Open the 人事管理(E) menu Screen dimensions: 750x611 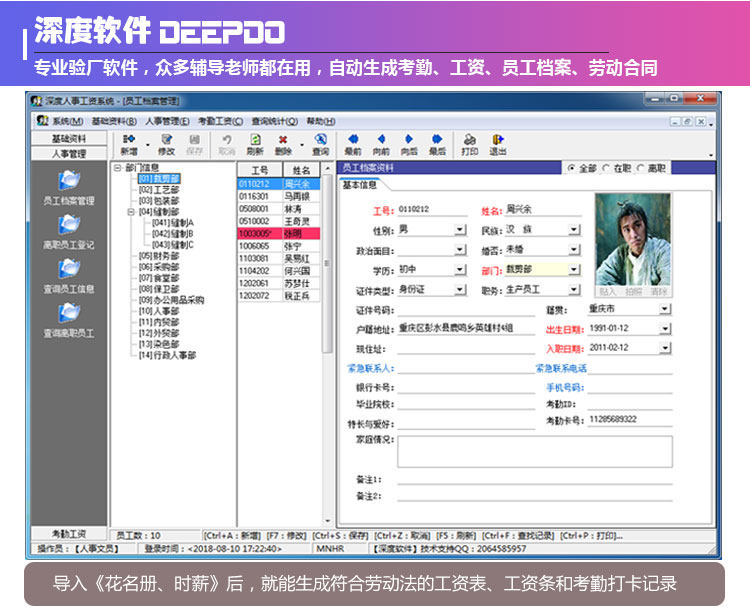pyautogui.click(x=167, y=122)
